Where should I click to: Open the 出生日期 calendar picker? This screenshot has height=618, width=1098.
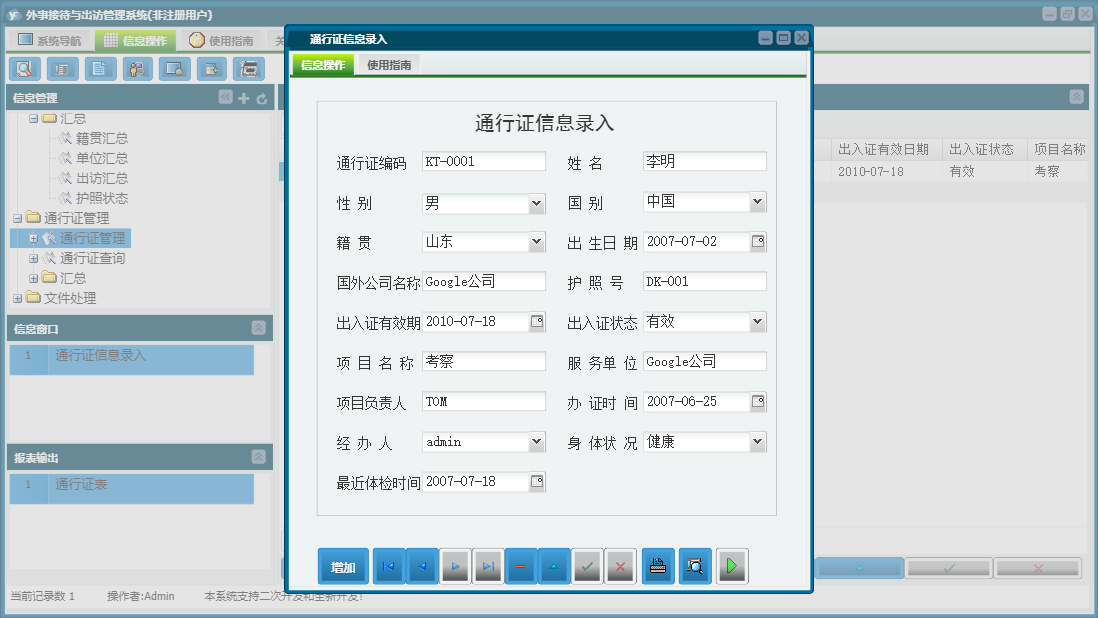pos(757,241)
